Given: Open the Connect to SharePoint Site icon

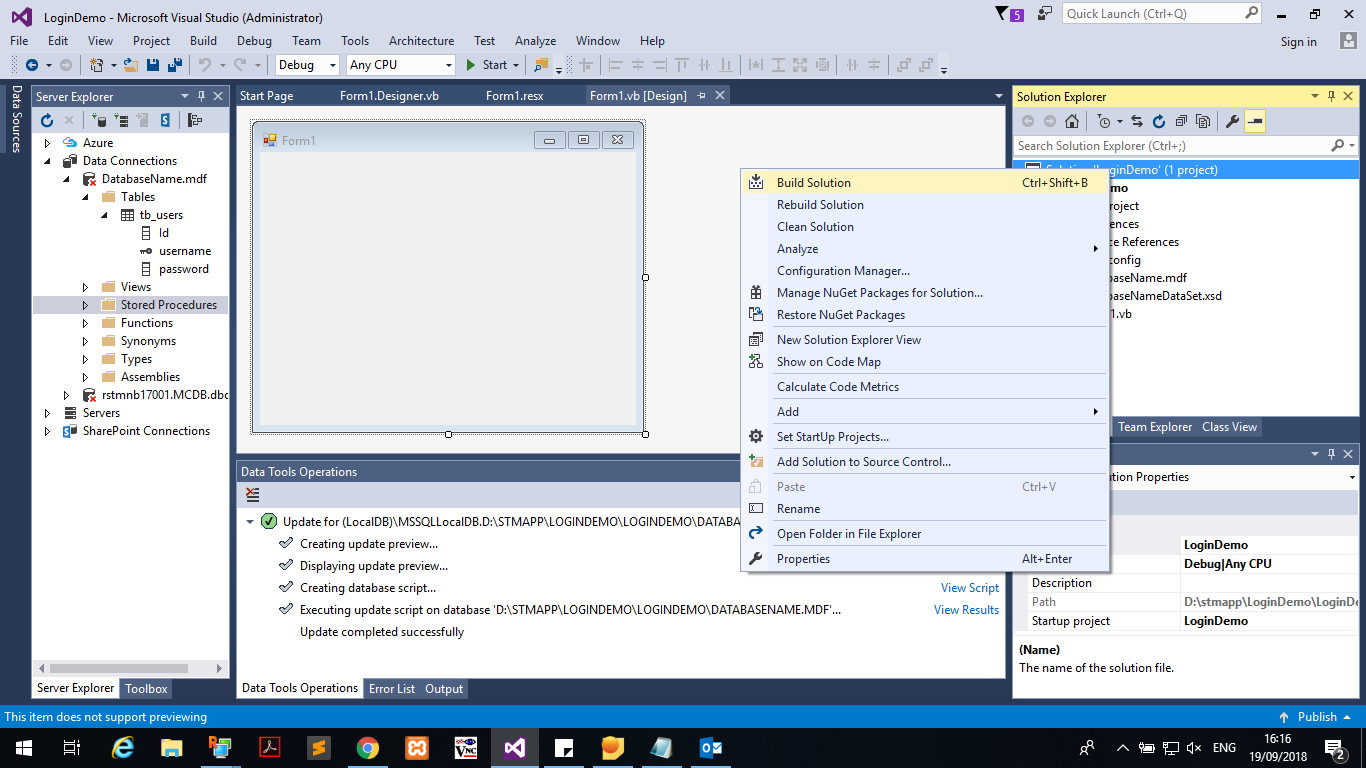Looking at the screenshot, I should [x=165, y=119].
